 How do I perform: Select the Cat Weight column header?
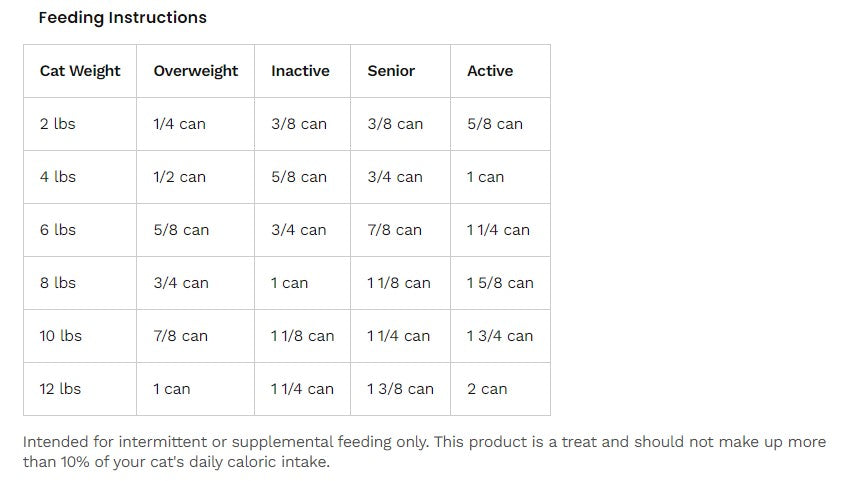(80, 71)
